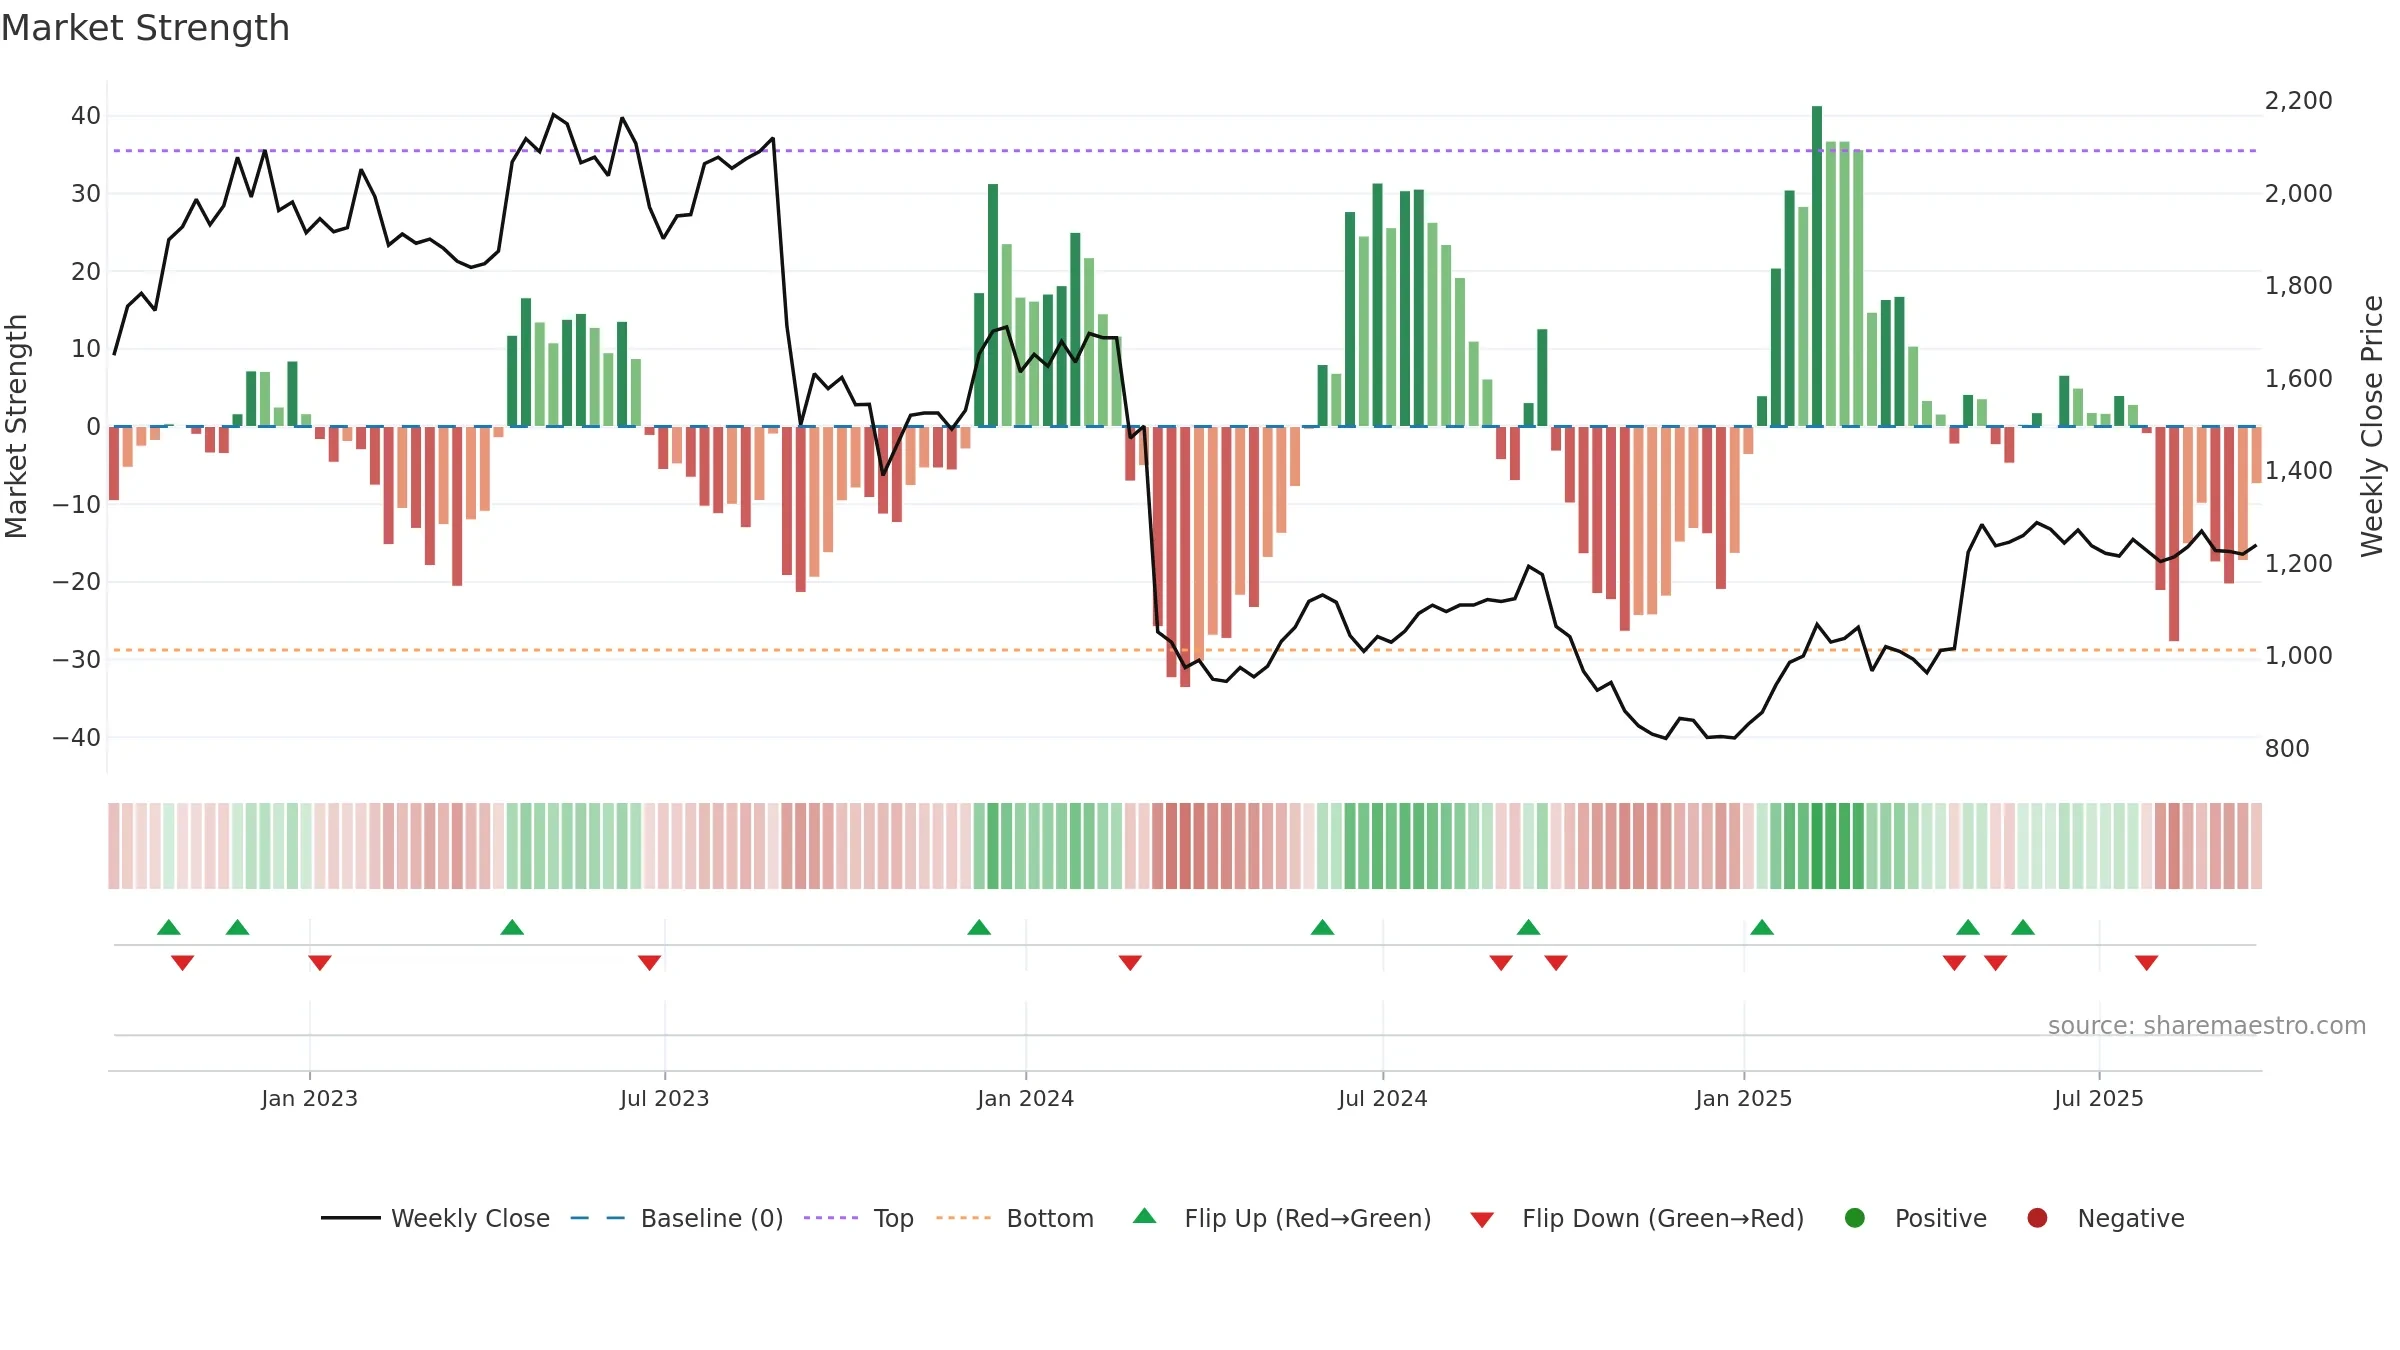Image resolution: width=2400 pixels, height=1350 pixels.
Task: Click the Weekly Close Price axis title
Action: (x=2372, y=426)
